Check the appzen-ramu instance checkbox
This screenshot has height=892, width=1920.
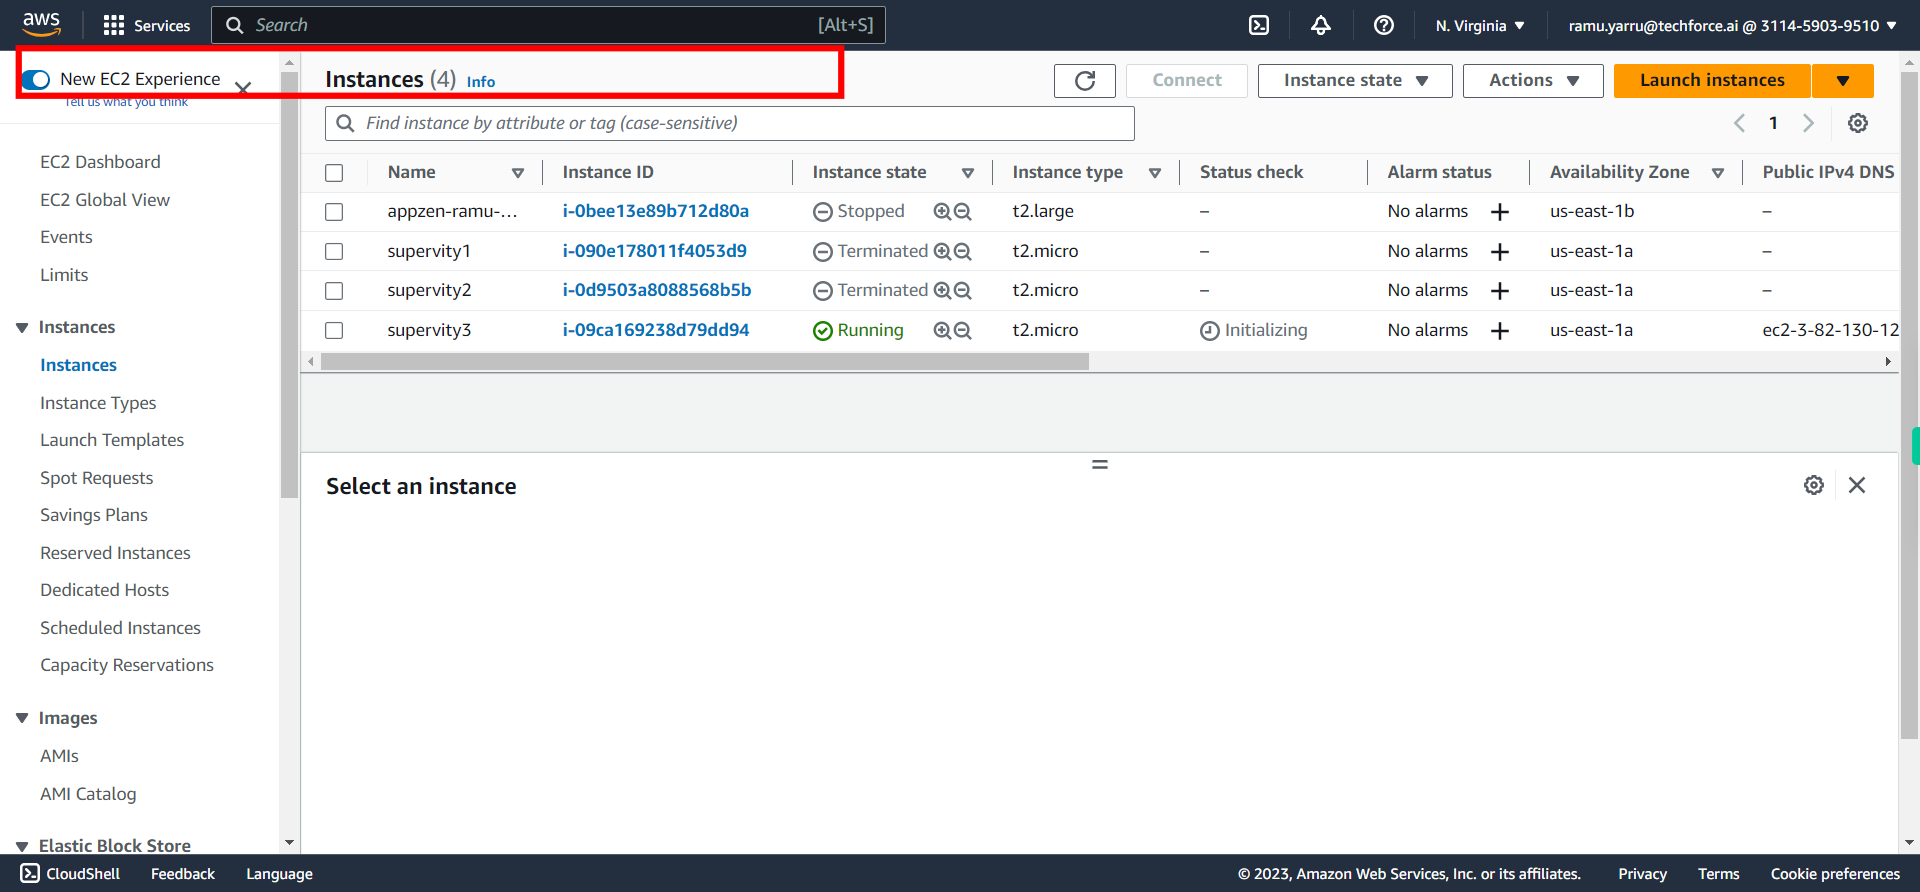334,212
